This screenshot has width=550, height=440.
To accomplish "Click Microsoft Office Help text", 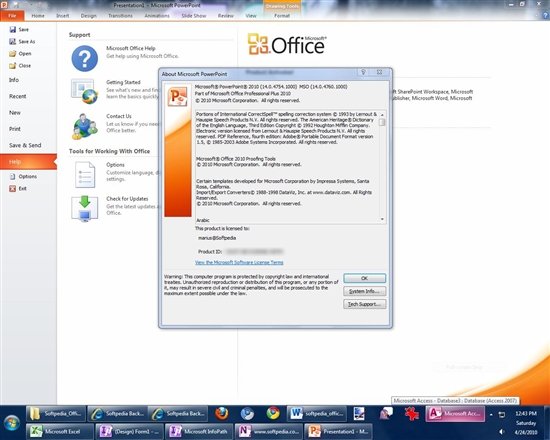I will [x=131, y=48].
